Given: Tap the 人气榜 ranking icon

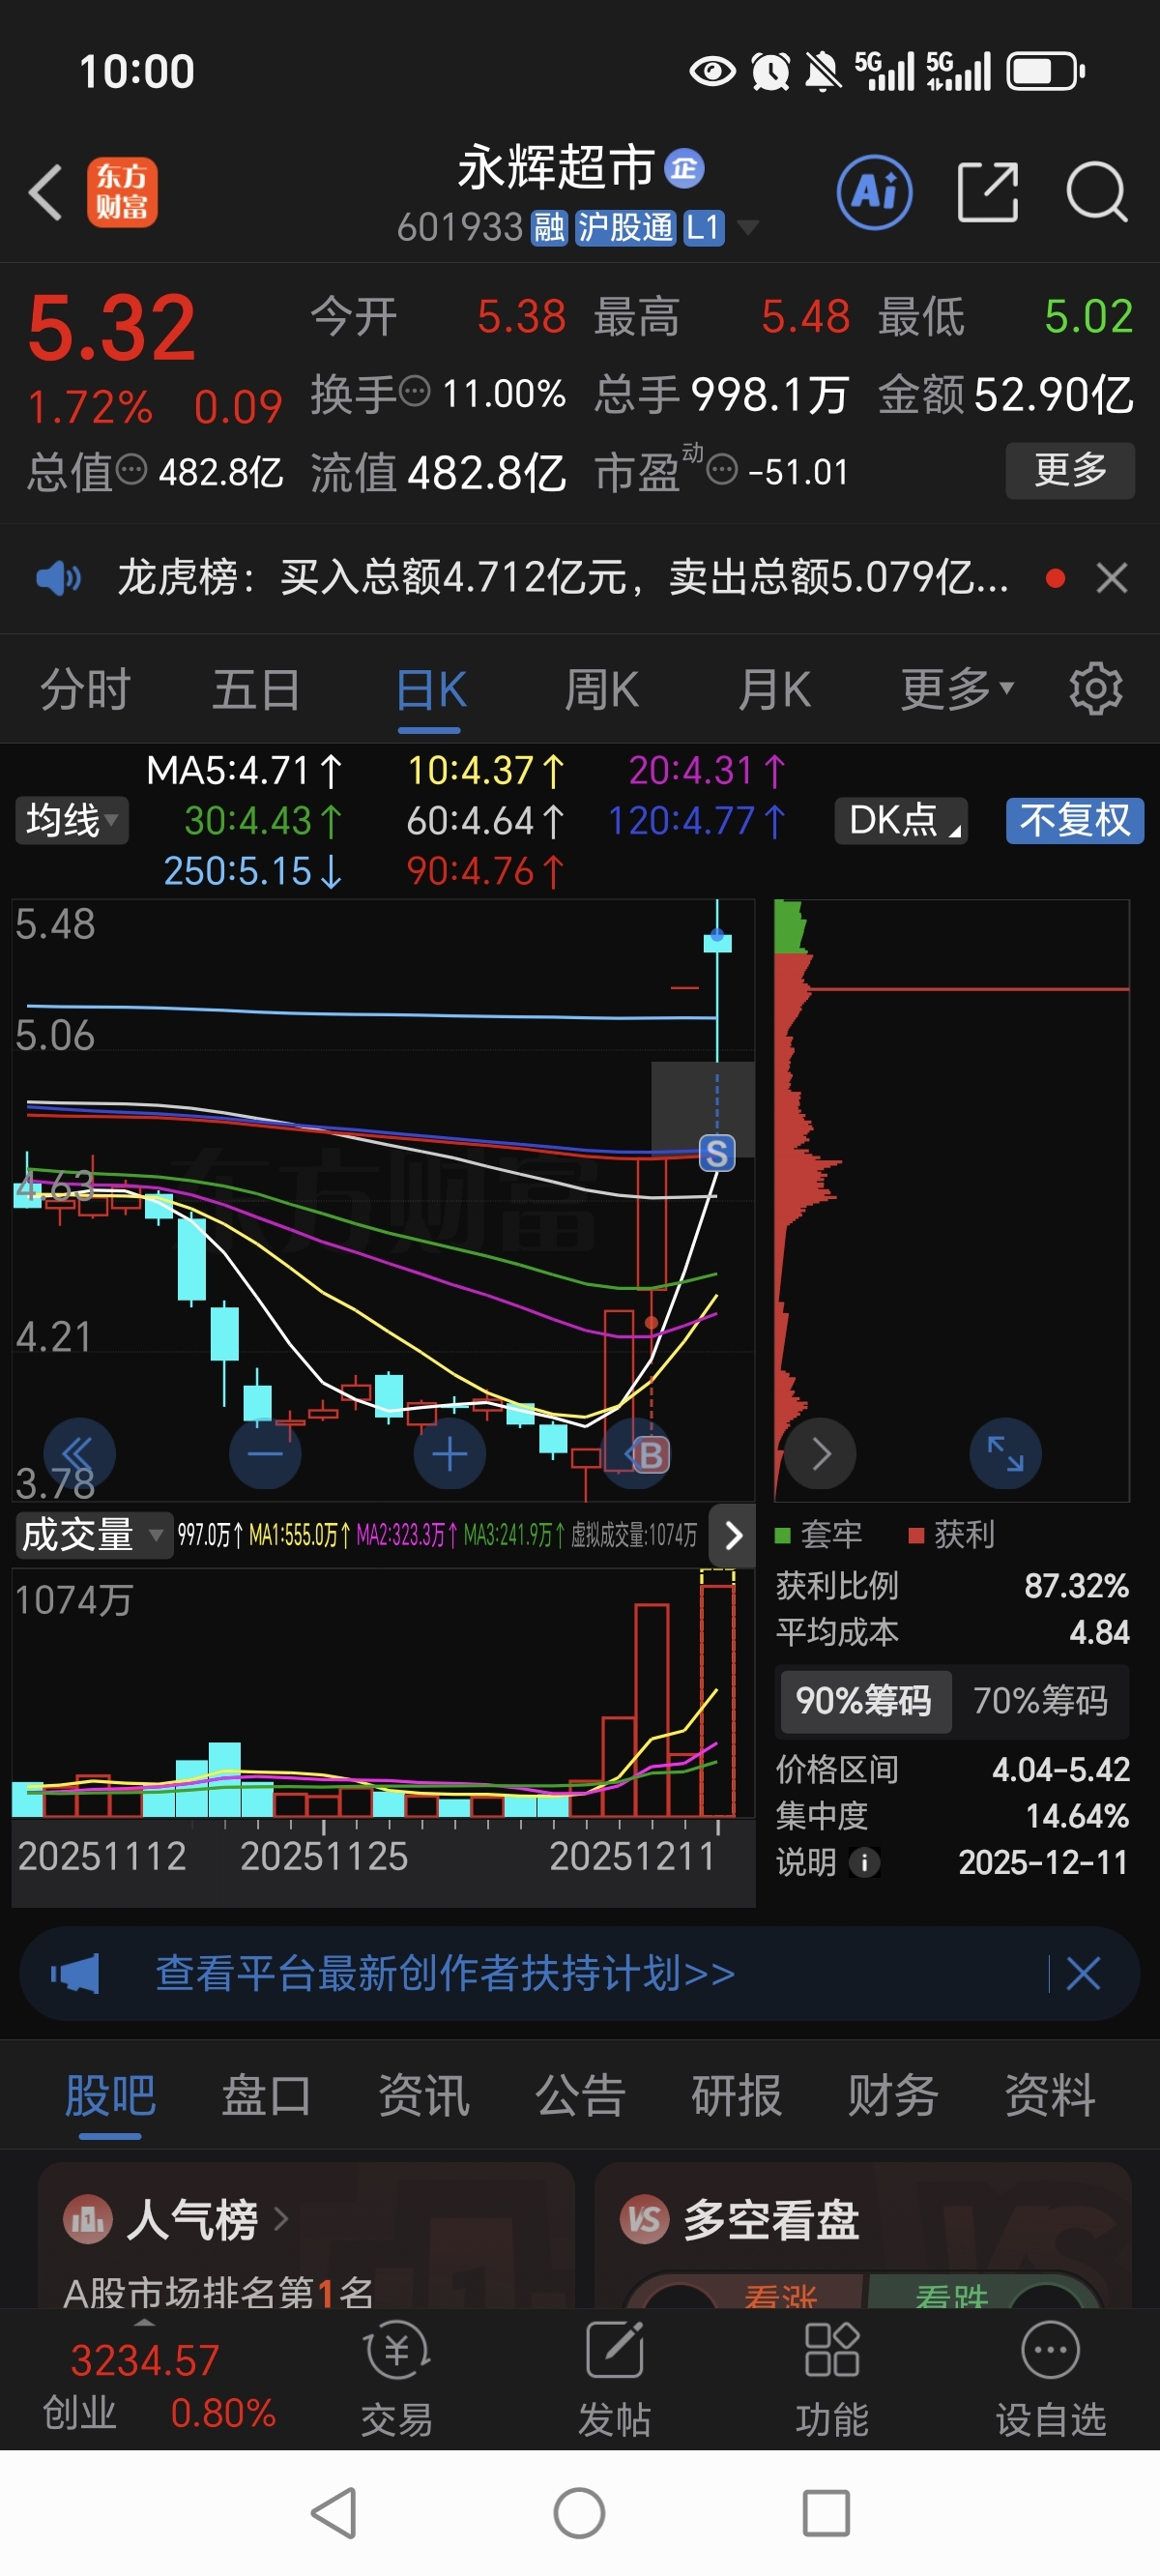Looking at the screenshot, I should pyautogui.click(x=87, y=2220).
